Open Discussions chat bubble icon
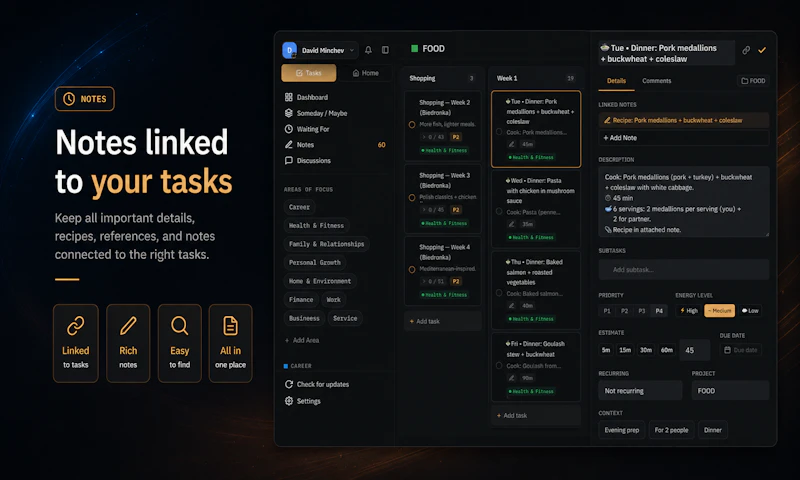This screenshot has height=480, width=800. 289,160
